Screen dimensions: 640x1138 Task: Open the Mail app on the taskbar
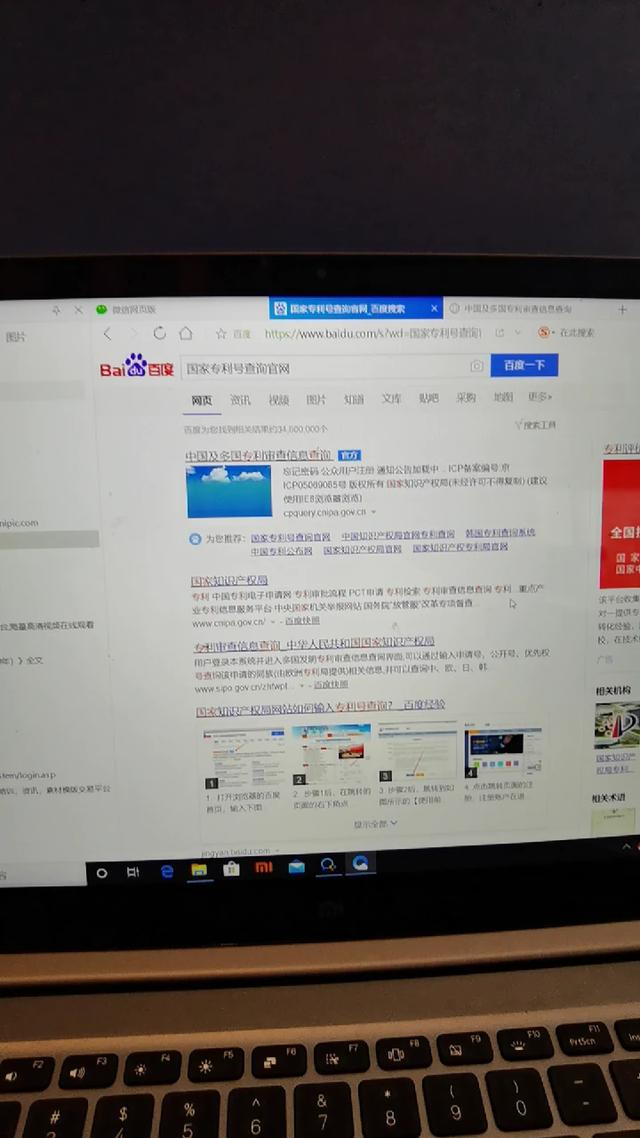click(297, 866)
